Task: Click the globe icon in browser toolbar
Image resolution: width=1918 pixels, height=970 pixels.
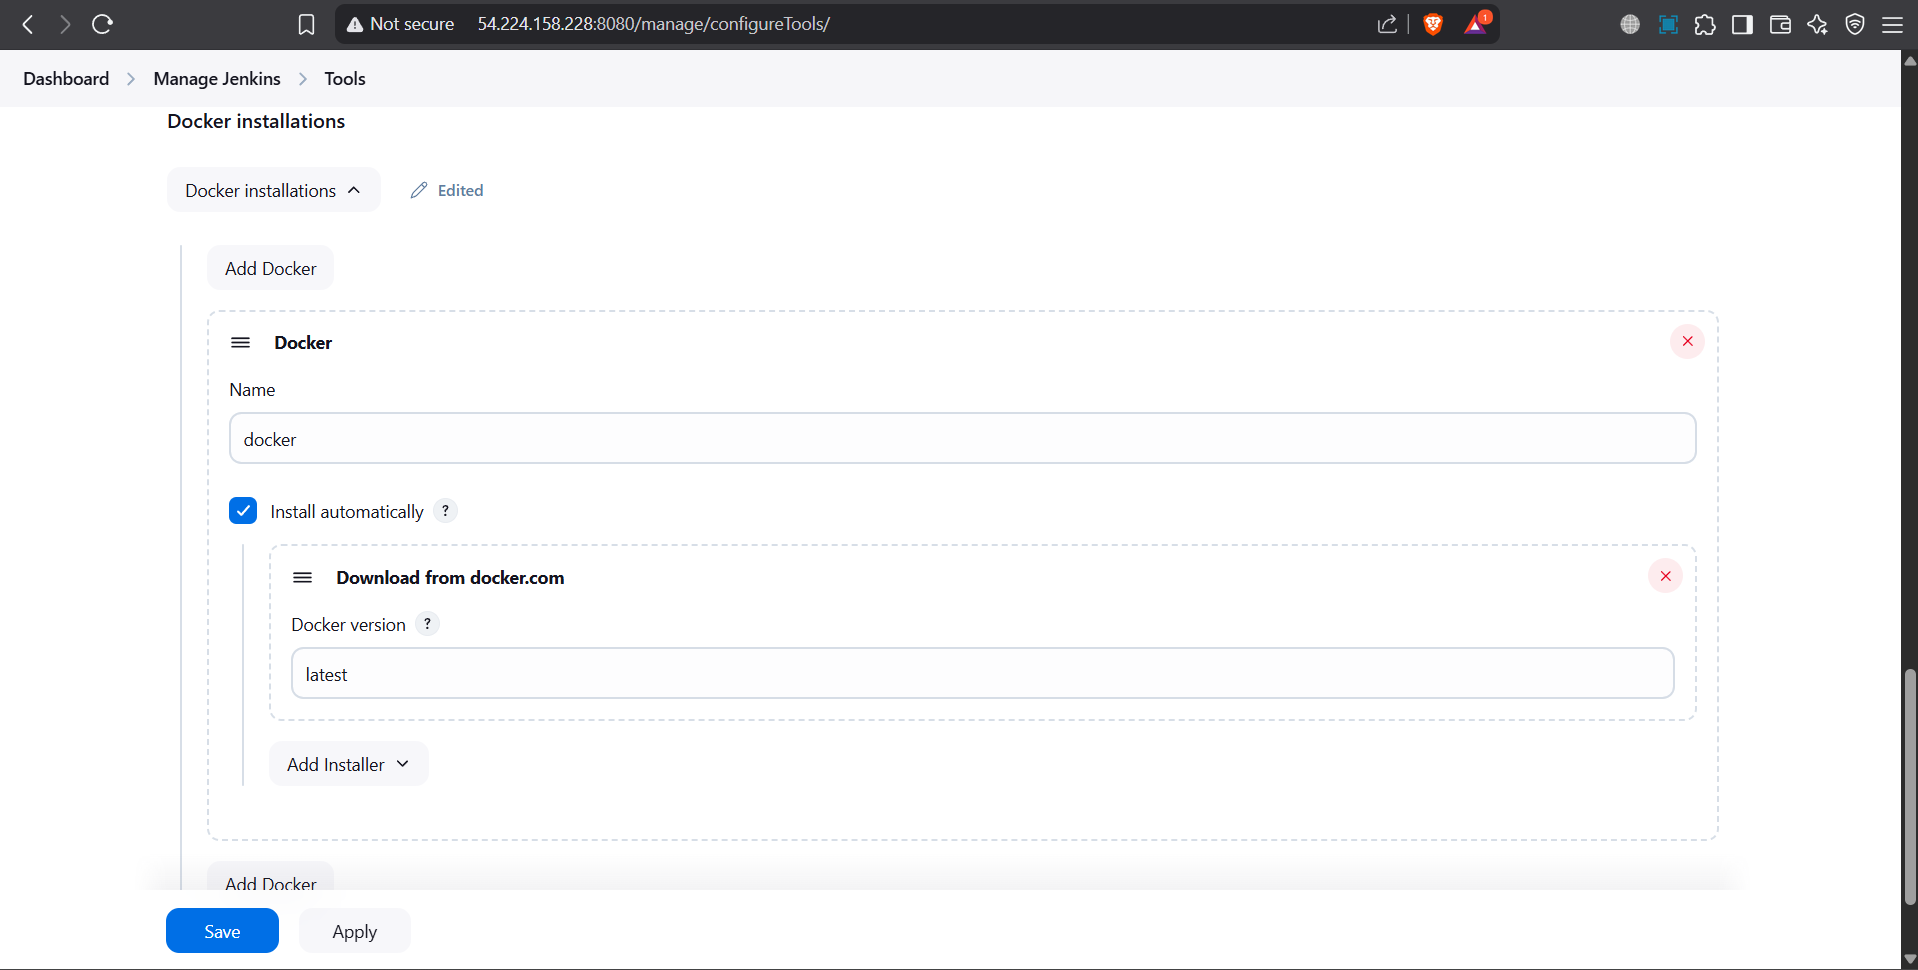Action: pos(1630,24)
